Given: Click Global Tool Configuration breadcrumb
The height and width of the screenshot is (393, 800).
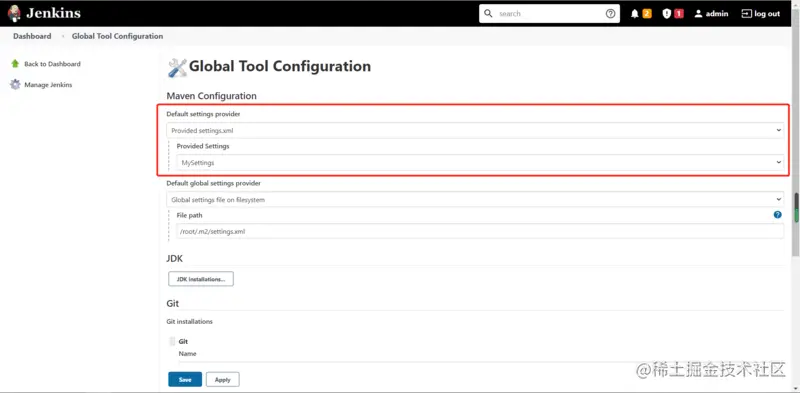Looking at the screenshot, I should 117,36.
